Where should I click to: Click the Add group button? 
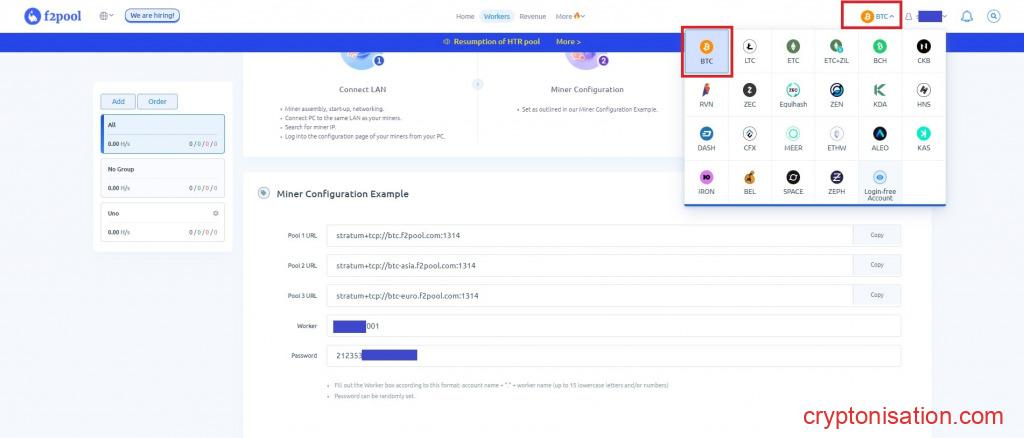click(x=118, y=101)
